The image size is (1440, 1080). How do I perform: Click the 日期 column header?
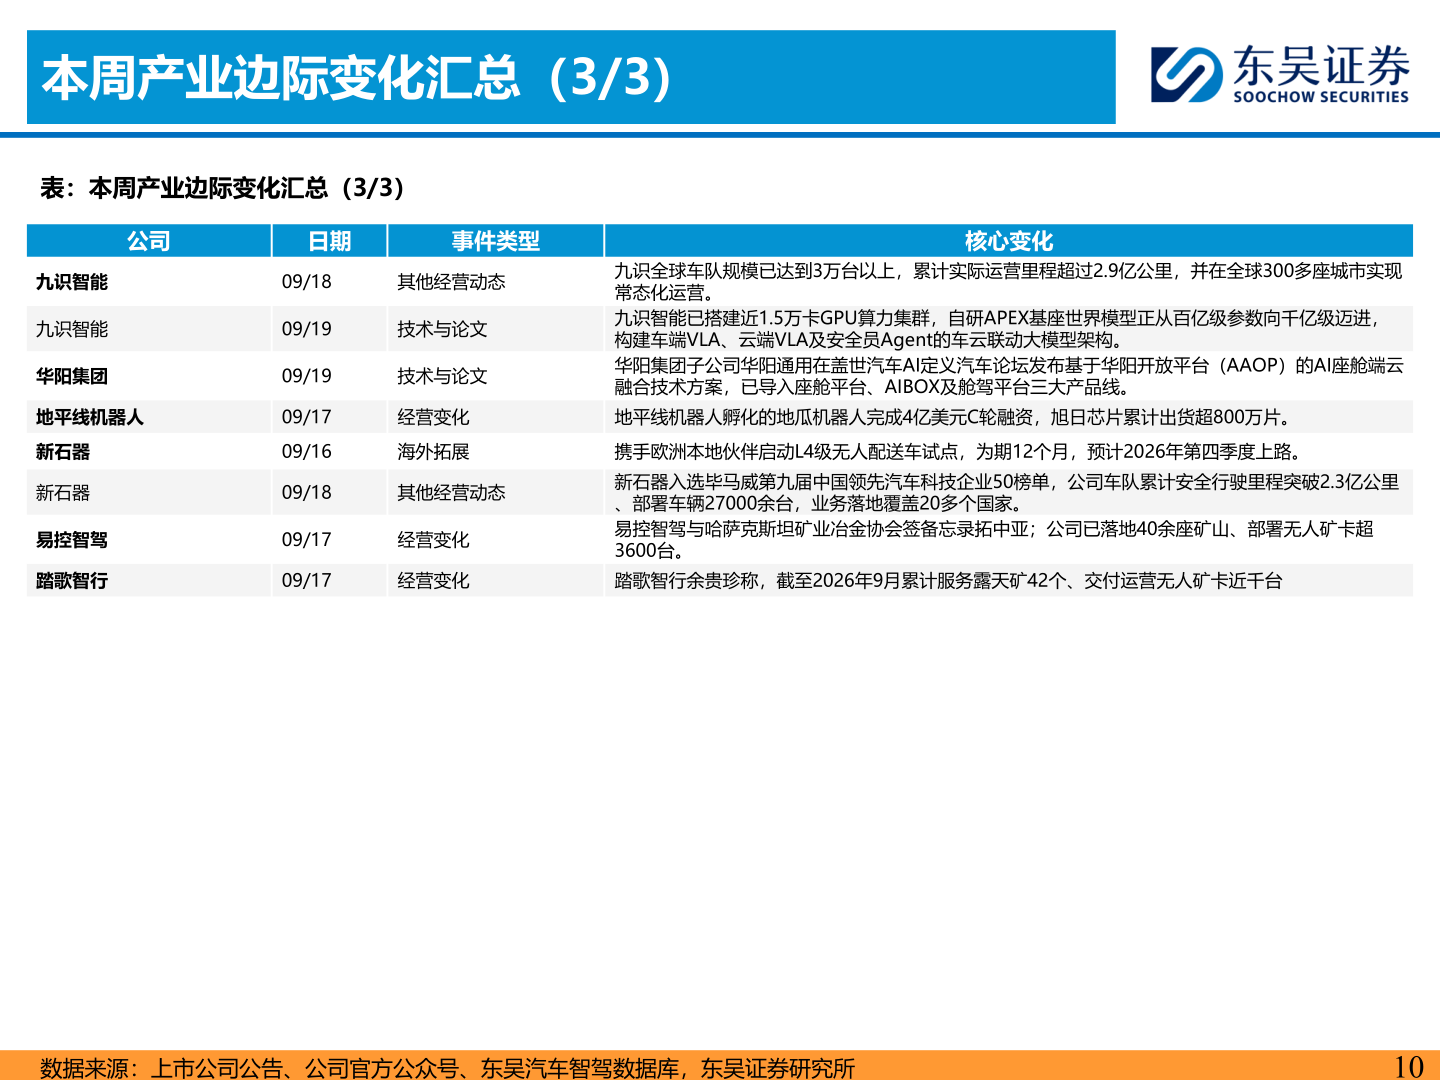[x=330, y=241]
